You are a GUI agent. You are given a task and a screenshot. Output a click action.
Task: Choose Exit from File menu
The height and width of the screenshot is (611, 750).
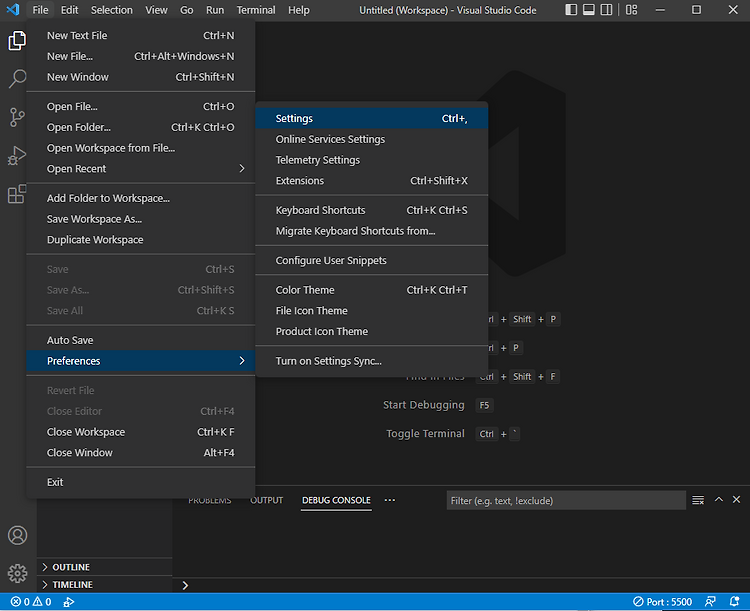(141, 482)
